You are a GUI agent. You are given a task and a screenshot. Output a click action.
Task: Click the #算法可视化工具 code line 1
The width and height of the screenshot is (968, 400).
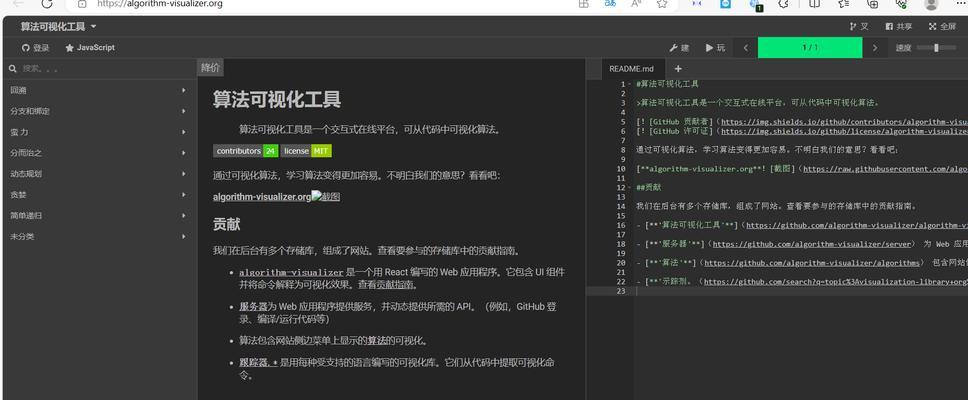click(667, 84)
